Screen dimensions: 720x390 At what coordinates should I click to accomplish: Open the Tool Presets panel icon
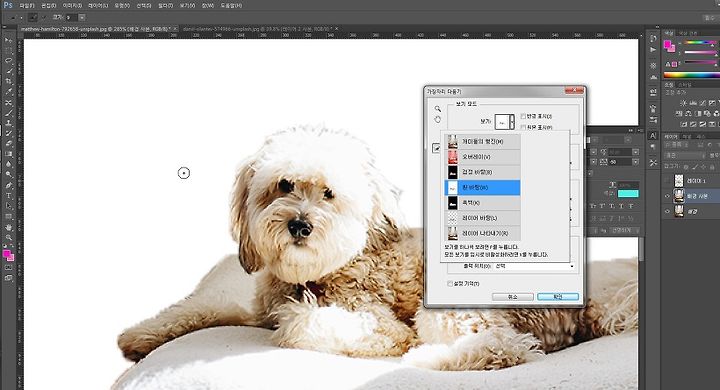pyautogui.click(x=653, y=163)
